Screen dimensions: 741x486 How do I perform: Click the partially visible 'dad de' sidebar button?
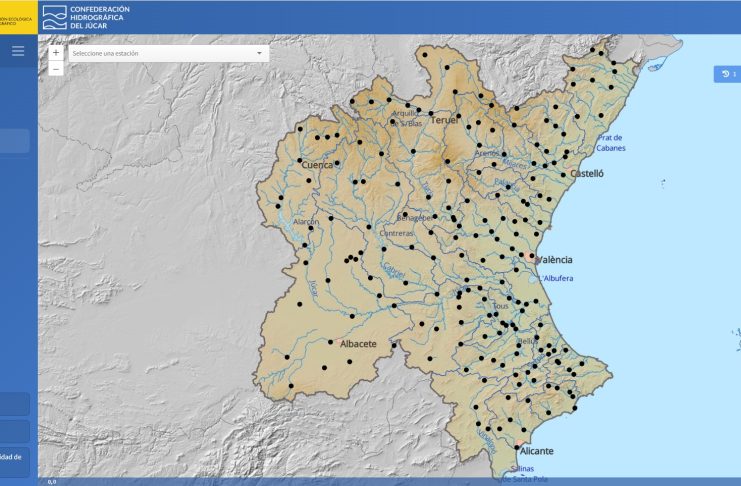[x=15, y=460]
